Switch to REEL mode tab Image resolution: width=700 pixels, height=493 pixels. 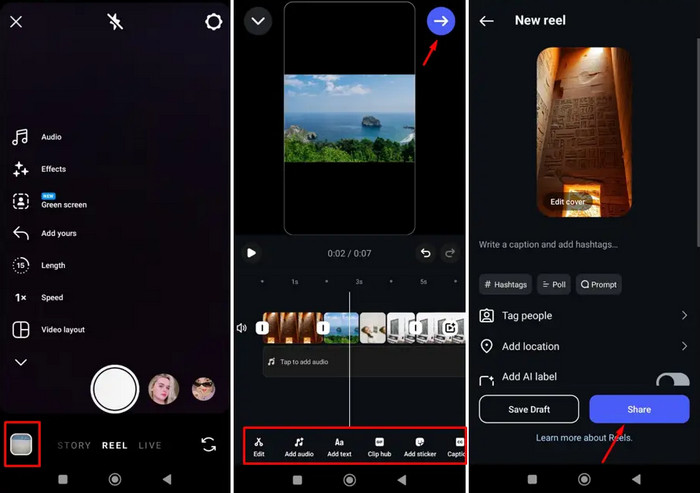(x=115, y=445)
